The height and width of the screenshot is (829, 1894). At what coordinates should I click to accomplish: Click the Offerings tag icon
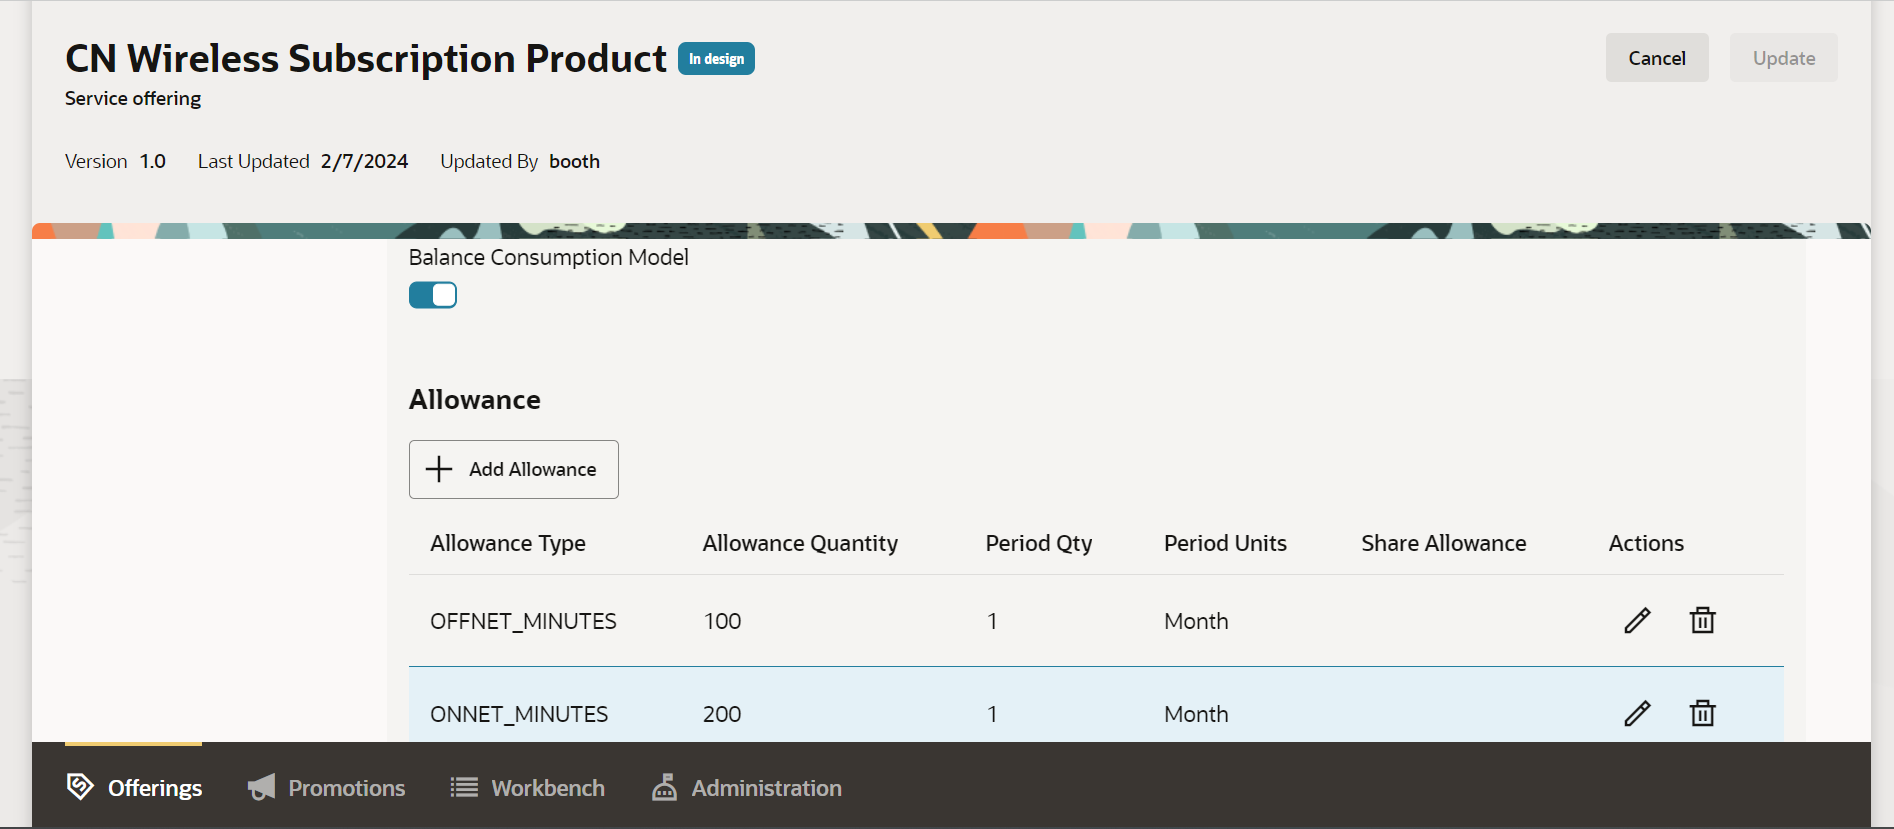click(x=80, y=787)
